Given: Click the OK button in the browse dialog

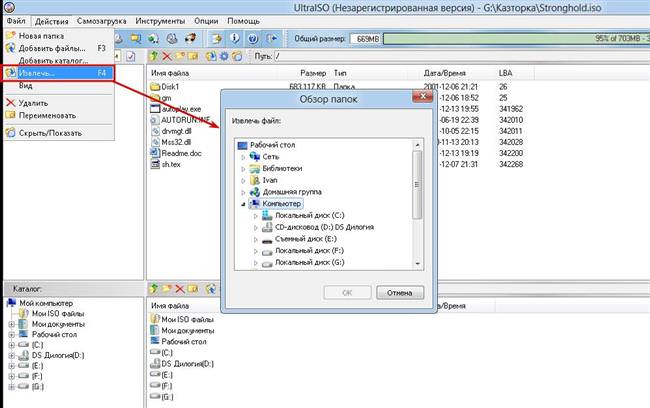Looking at the screenshot, I should (x=347, y=293).
